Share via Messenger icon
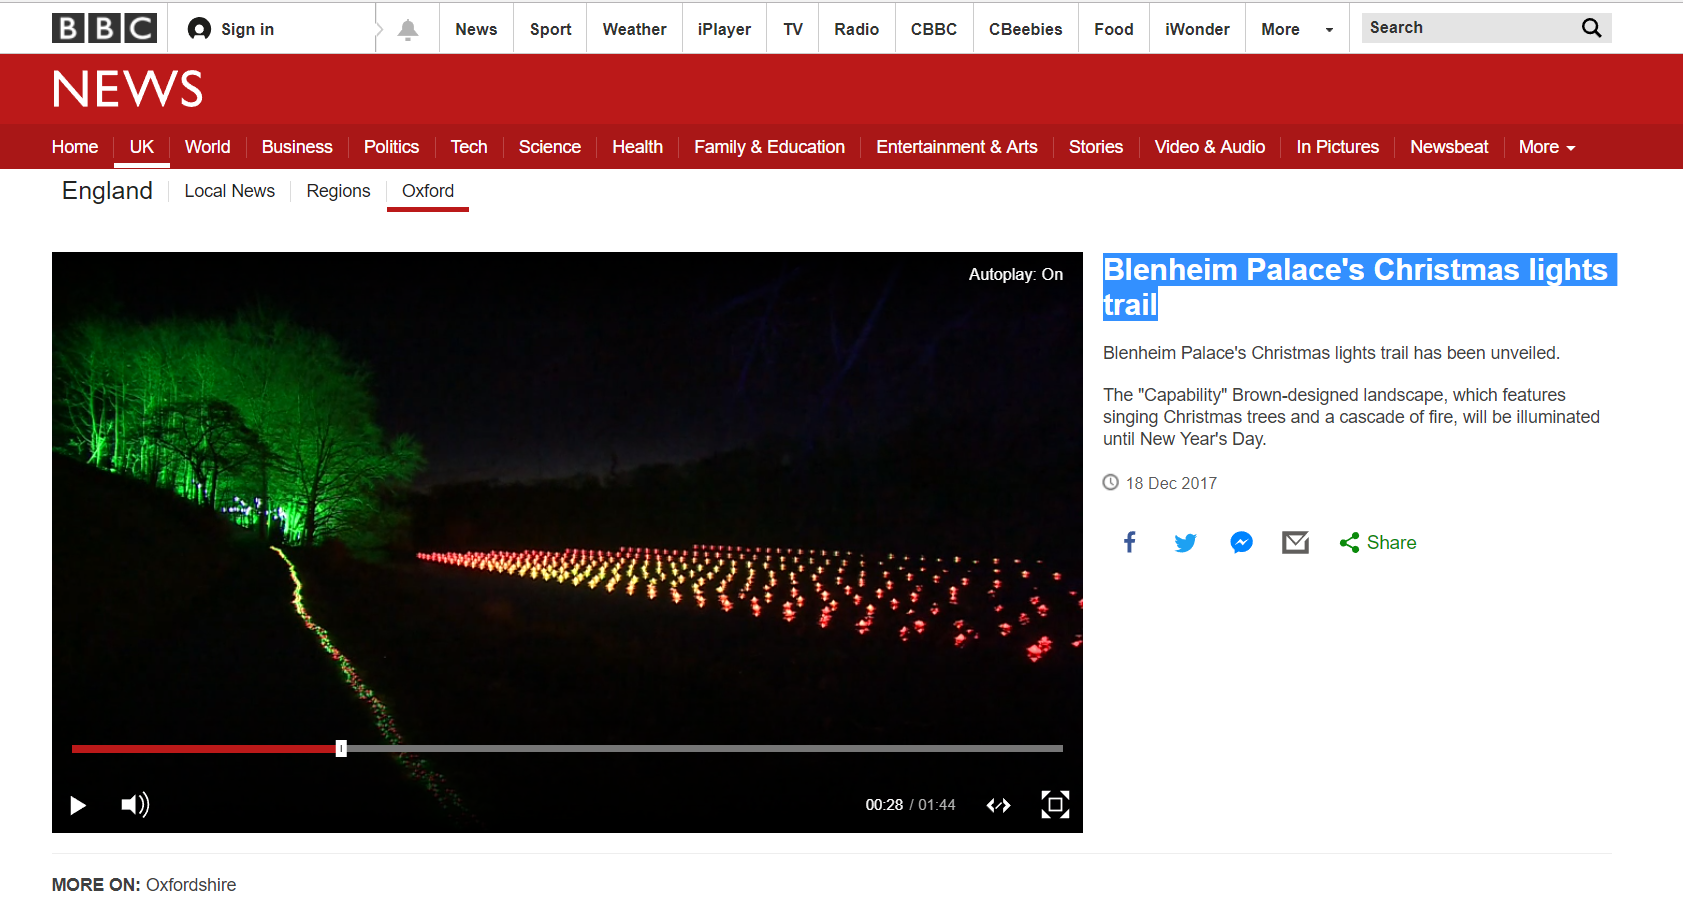Viewport: 1683px width, 908px height. [1241, 542]
